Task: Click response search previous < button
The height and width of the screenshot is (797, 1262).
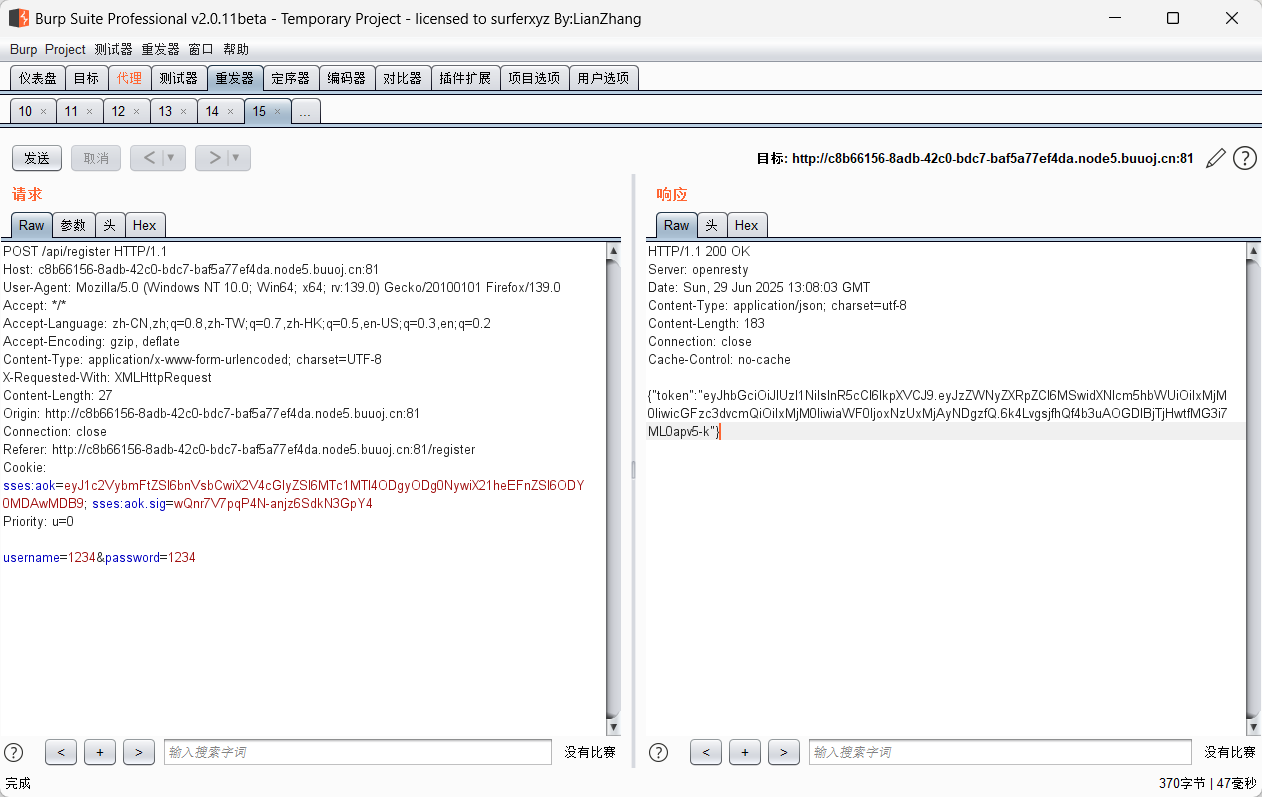Action: click(x=706, y=752)
